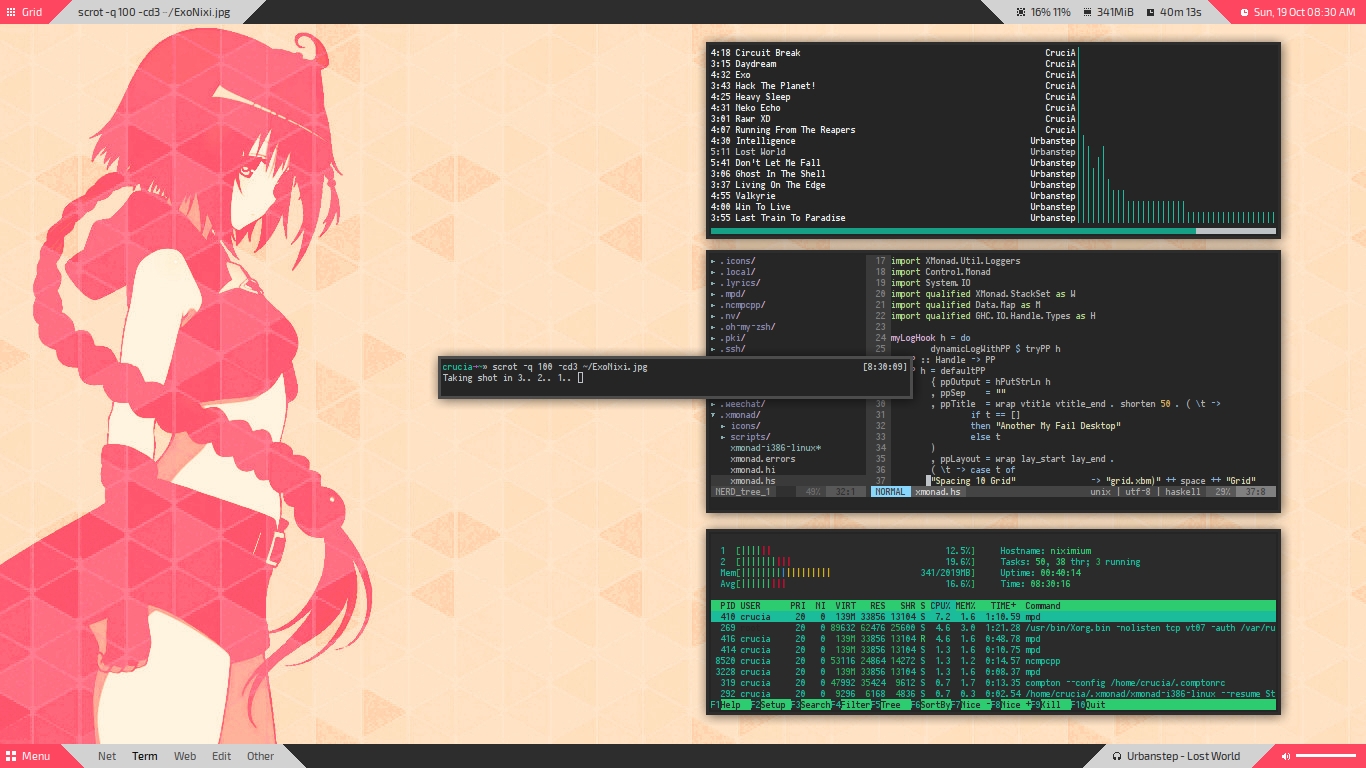Click htop F1 Help button
1366x768 pixels.
pyautogui.click(x=731, y=705)
